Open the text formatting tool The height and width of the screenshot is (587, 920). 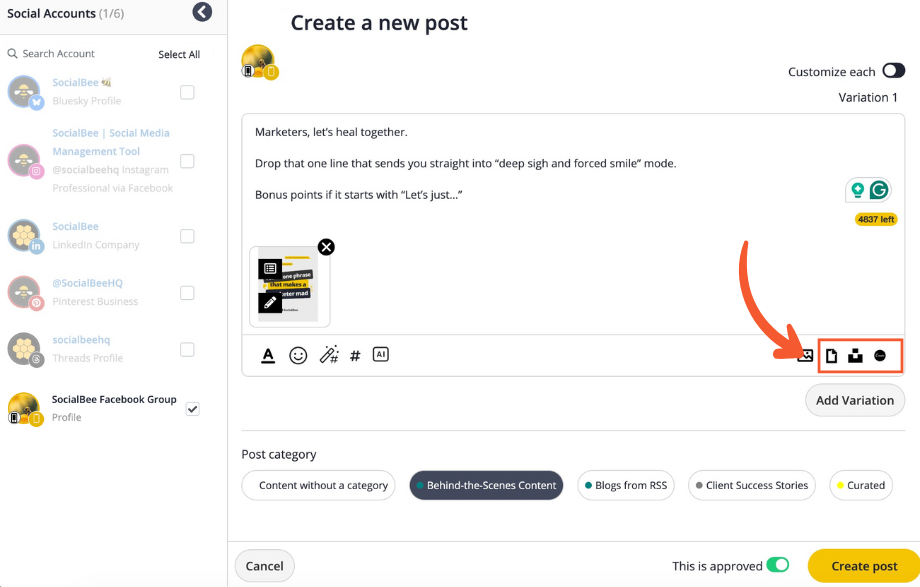(x=268, y=355)
